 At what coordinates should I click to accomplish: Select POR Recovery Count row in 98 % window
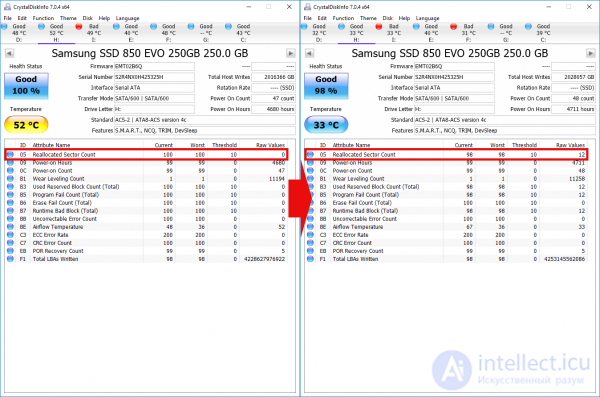coord(447,251)
